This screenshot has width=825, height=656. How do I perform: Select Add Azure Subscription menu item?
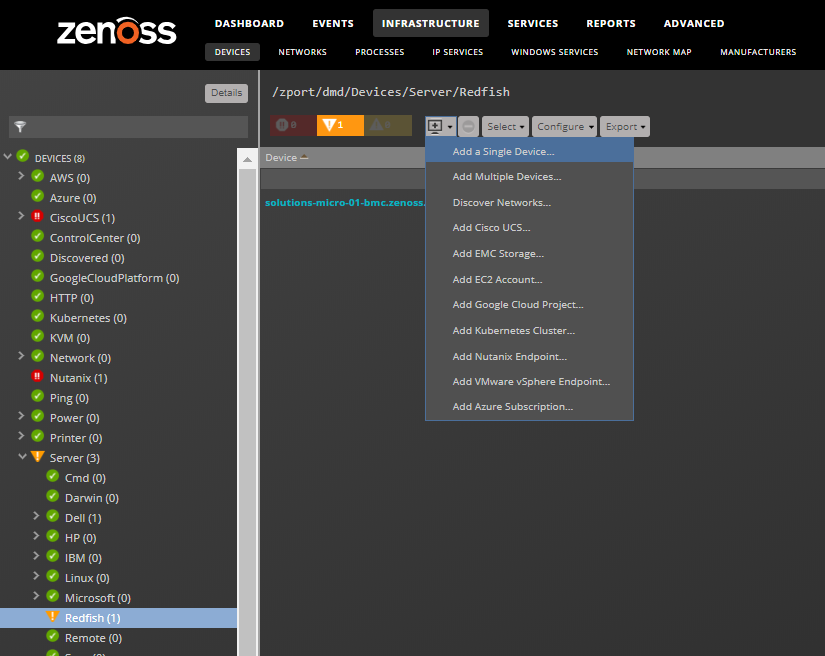[x=529, y=407]
